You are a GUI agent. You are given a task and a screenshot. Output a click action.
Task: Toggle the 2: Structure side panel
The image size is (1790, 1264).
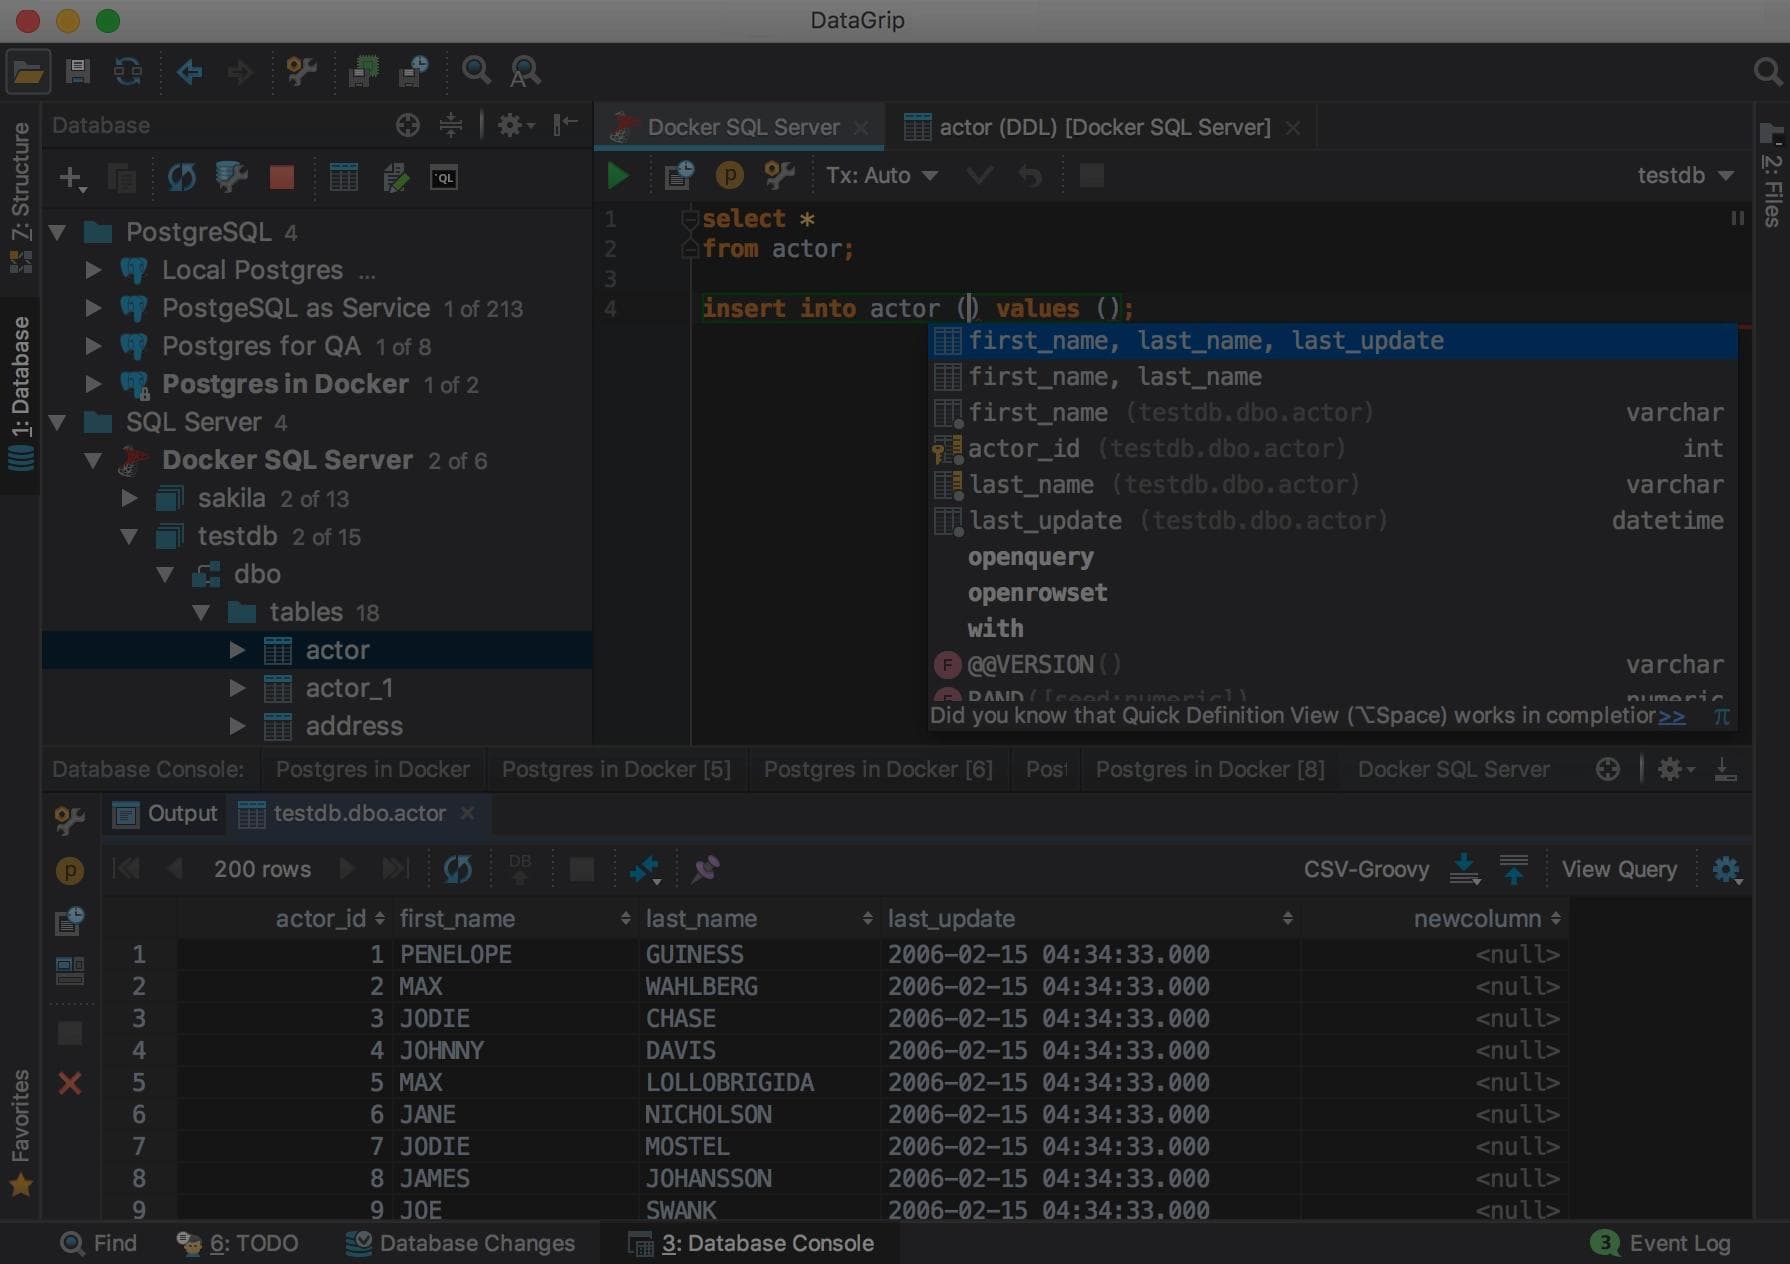pos(20,180)
